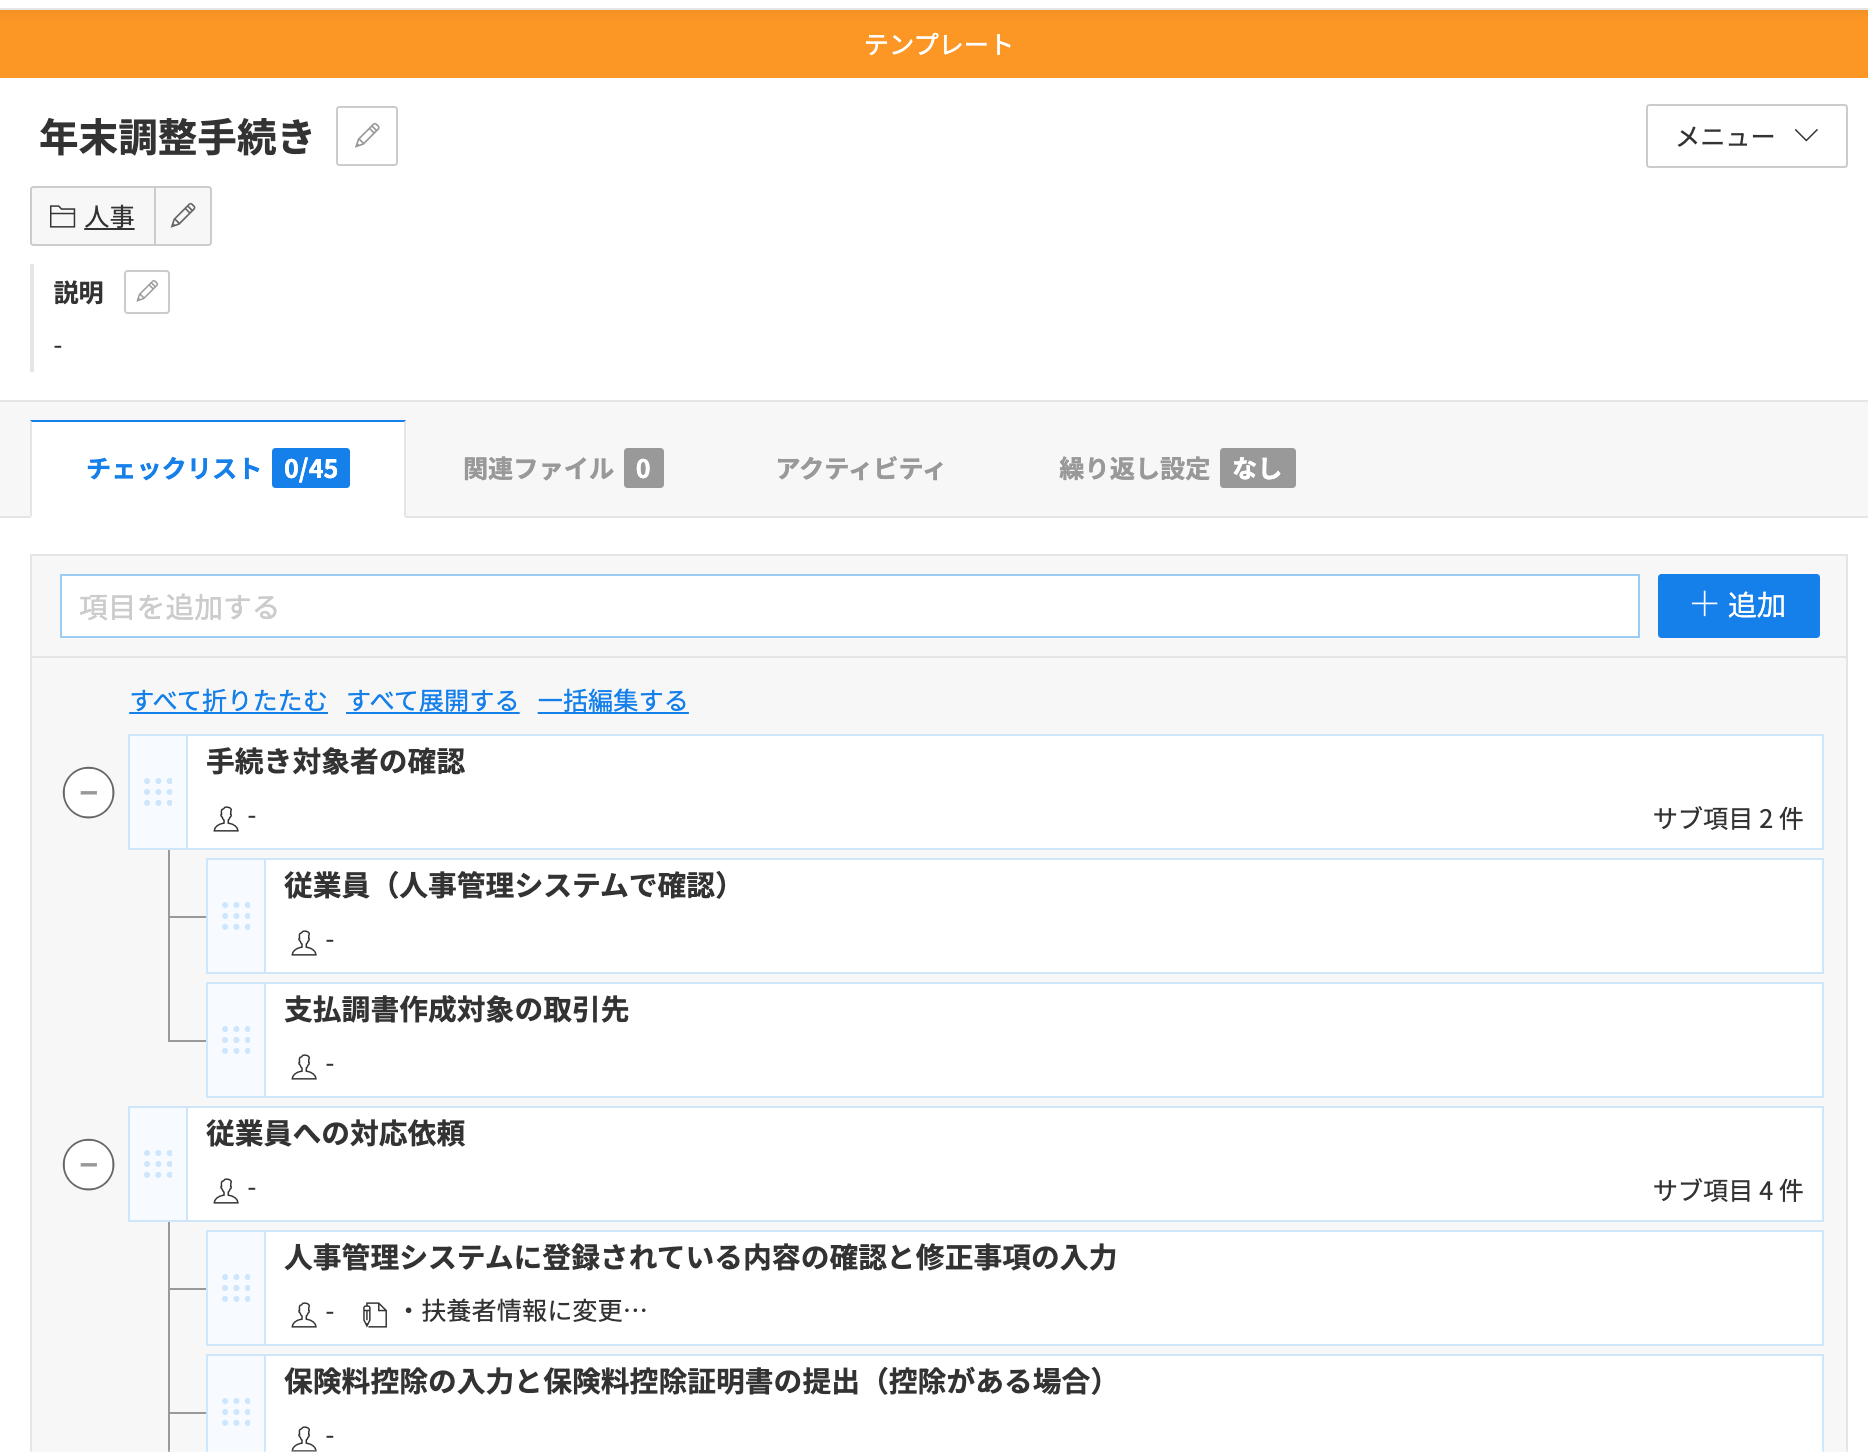Viewport: 1868px width, 1452px height.
Task: Click drag handle for 従業員への対応依頼
Action: point(158,1164)
